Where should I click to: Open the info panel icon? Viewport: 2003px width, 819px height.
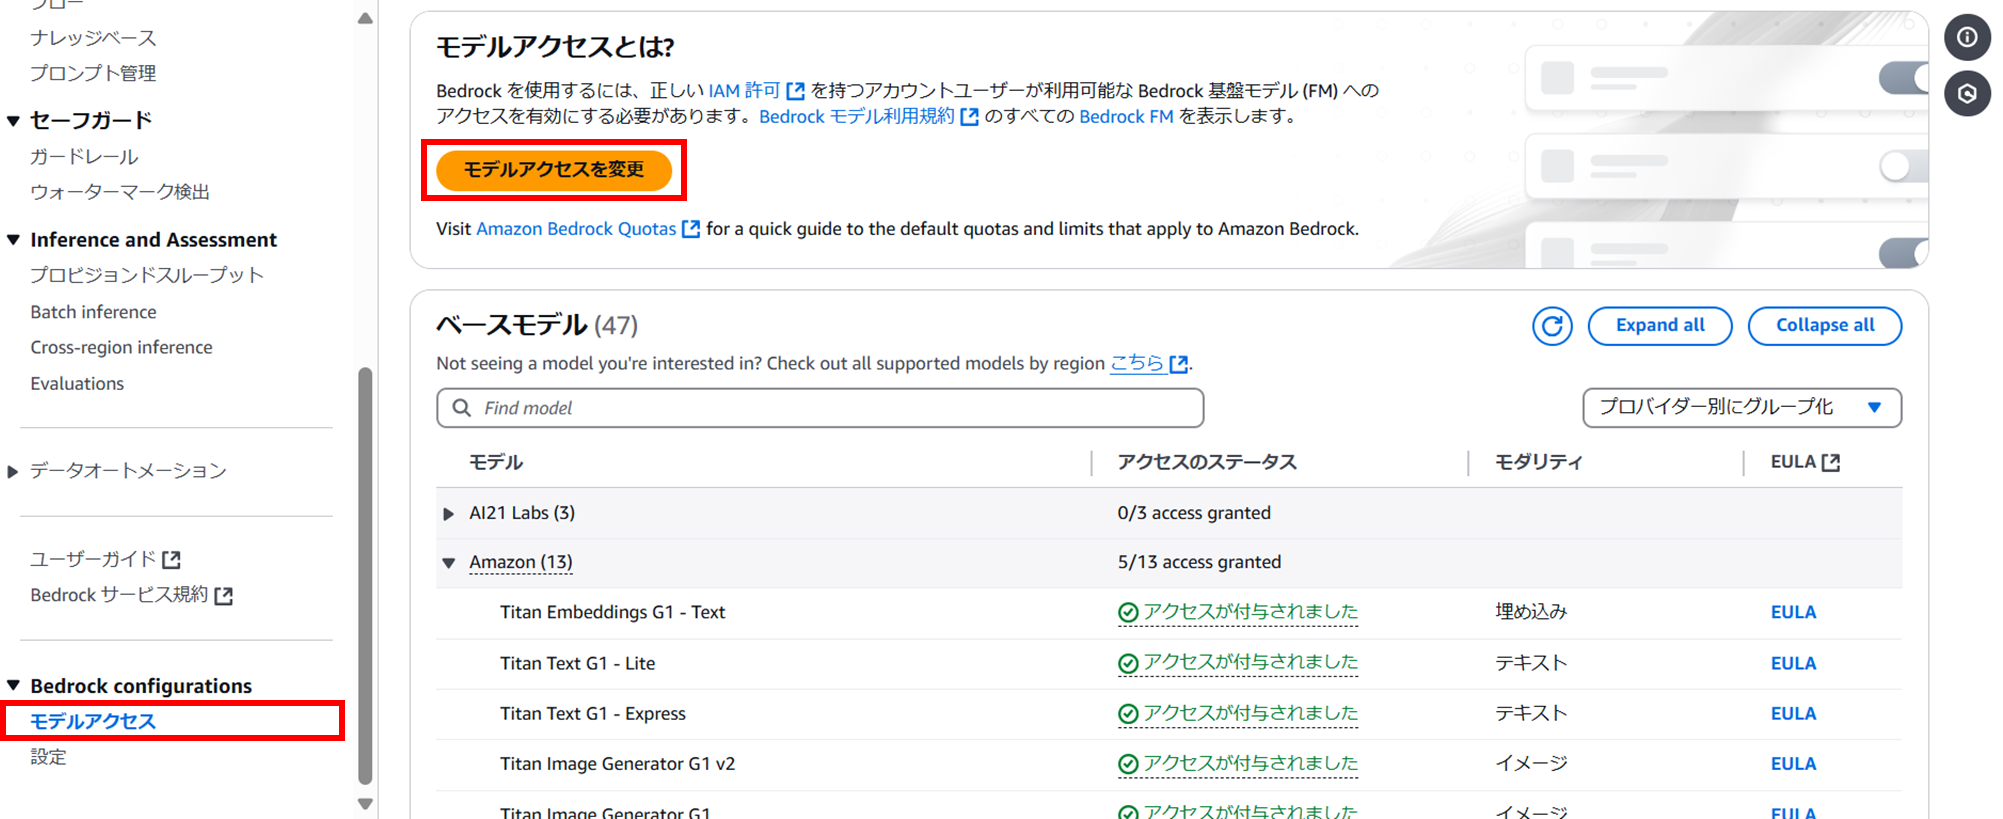(1967, 38)
